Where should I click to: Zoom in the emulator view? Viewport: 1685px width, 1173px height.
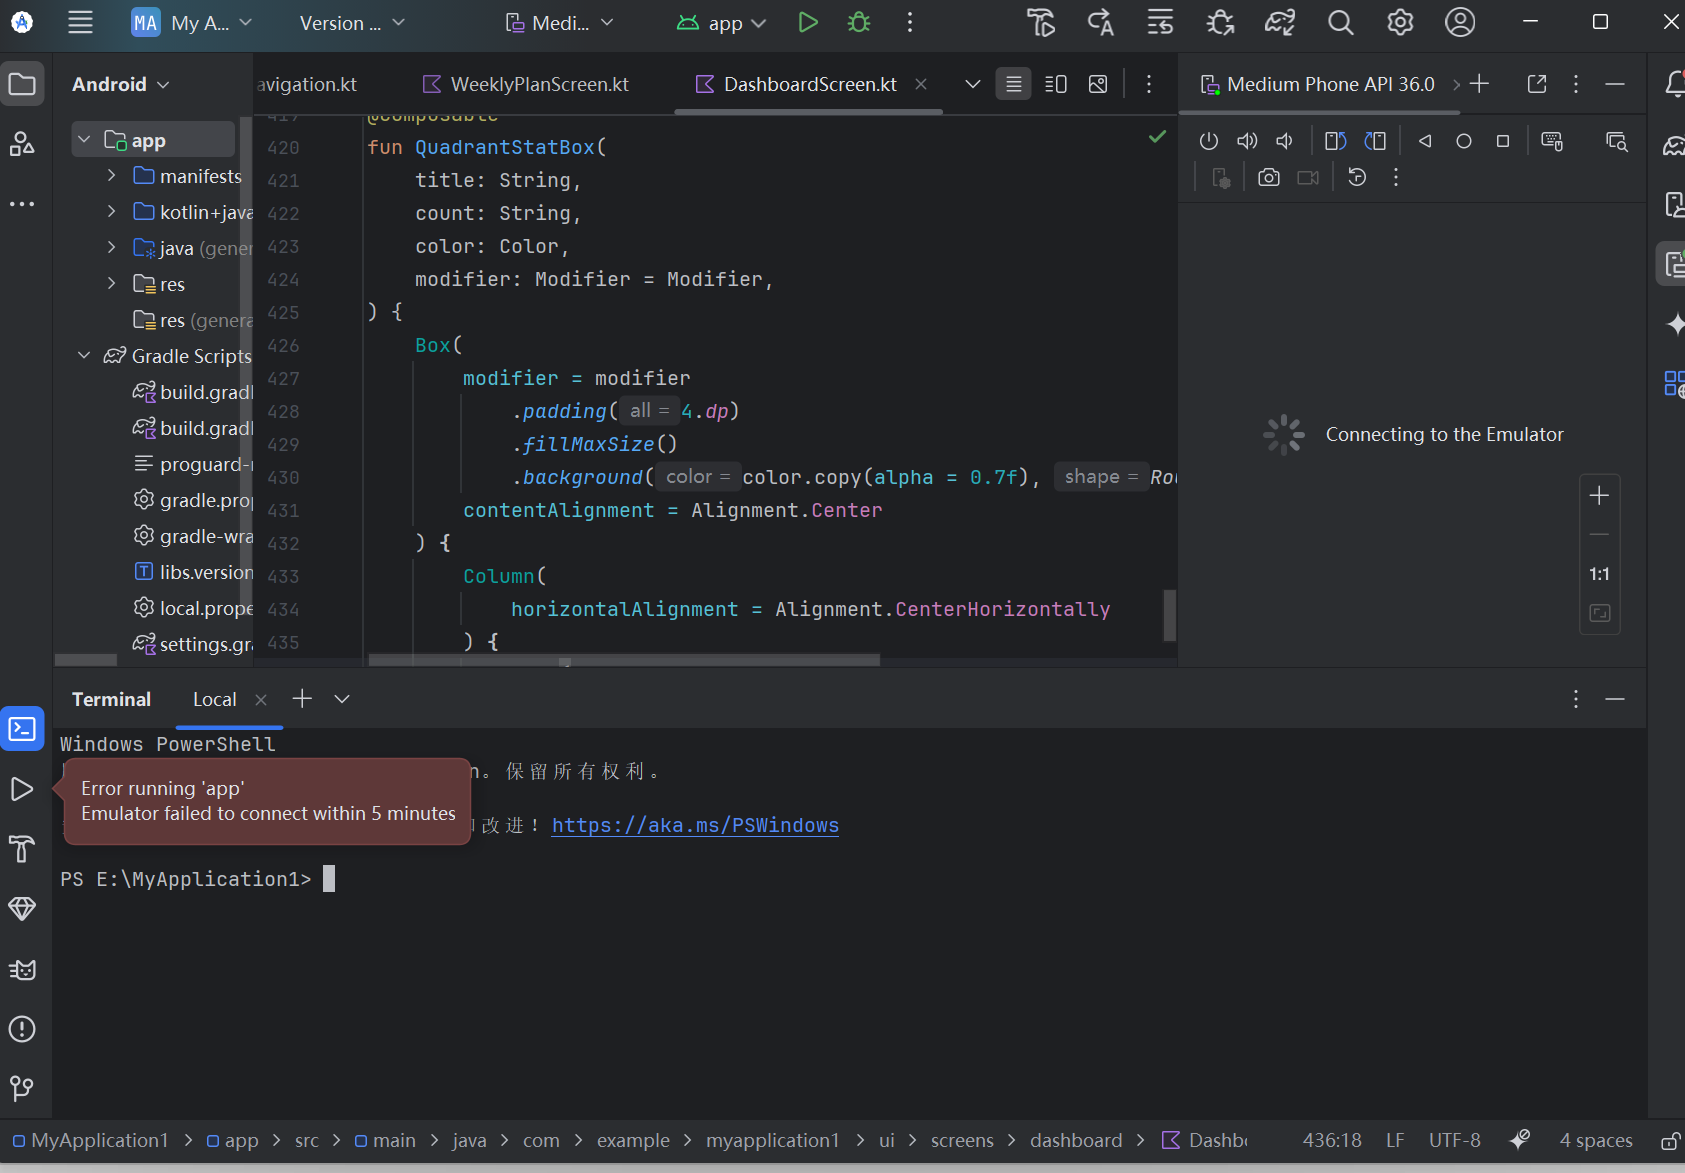(x=1600, y=495)
